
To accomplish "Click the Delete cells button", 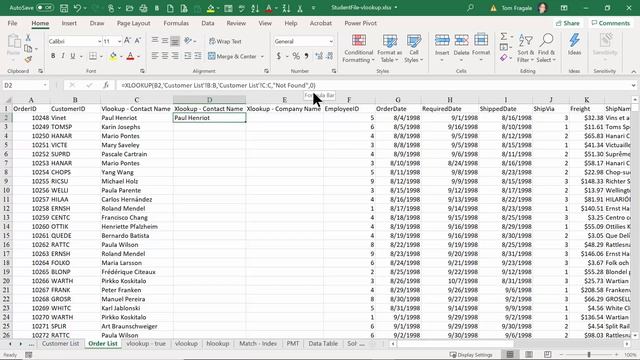I will coord(461,48).
